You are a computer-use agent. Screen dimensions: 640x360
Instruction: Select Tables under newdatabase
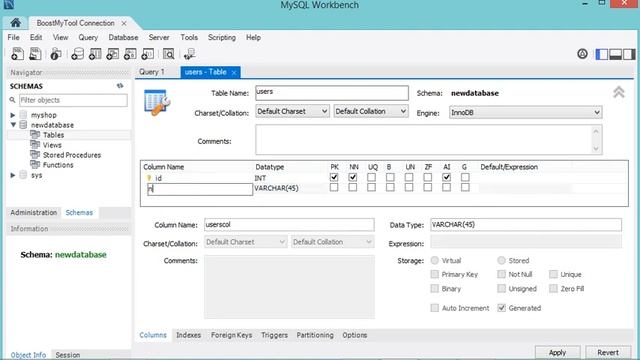[x=53, y=135]
